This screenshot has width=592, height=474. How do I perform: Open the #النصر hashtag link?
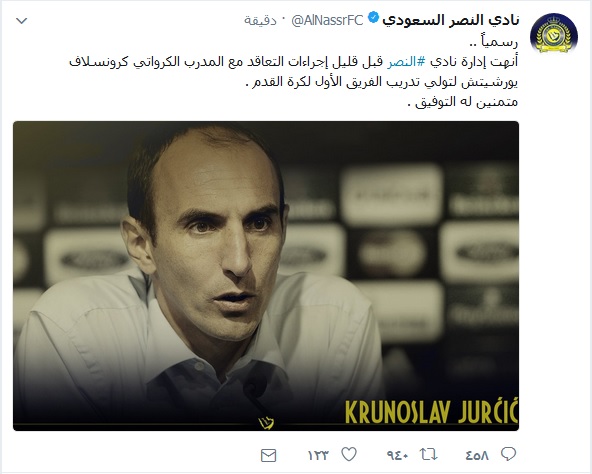point(407,62)
